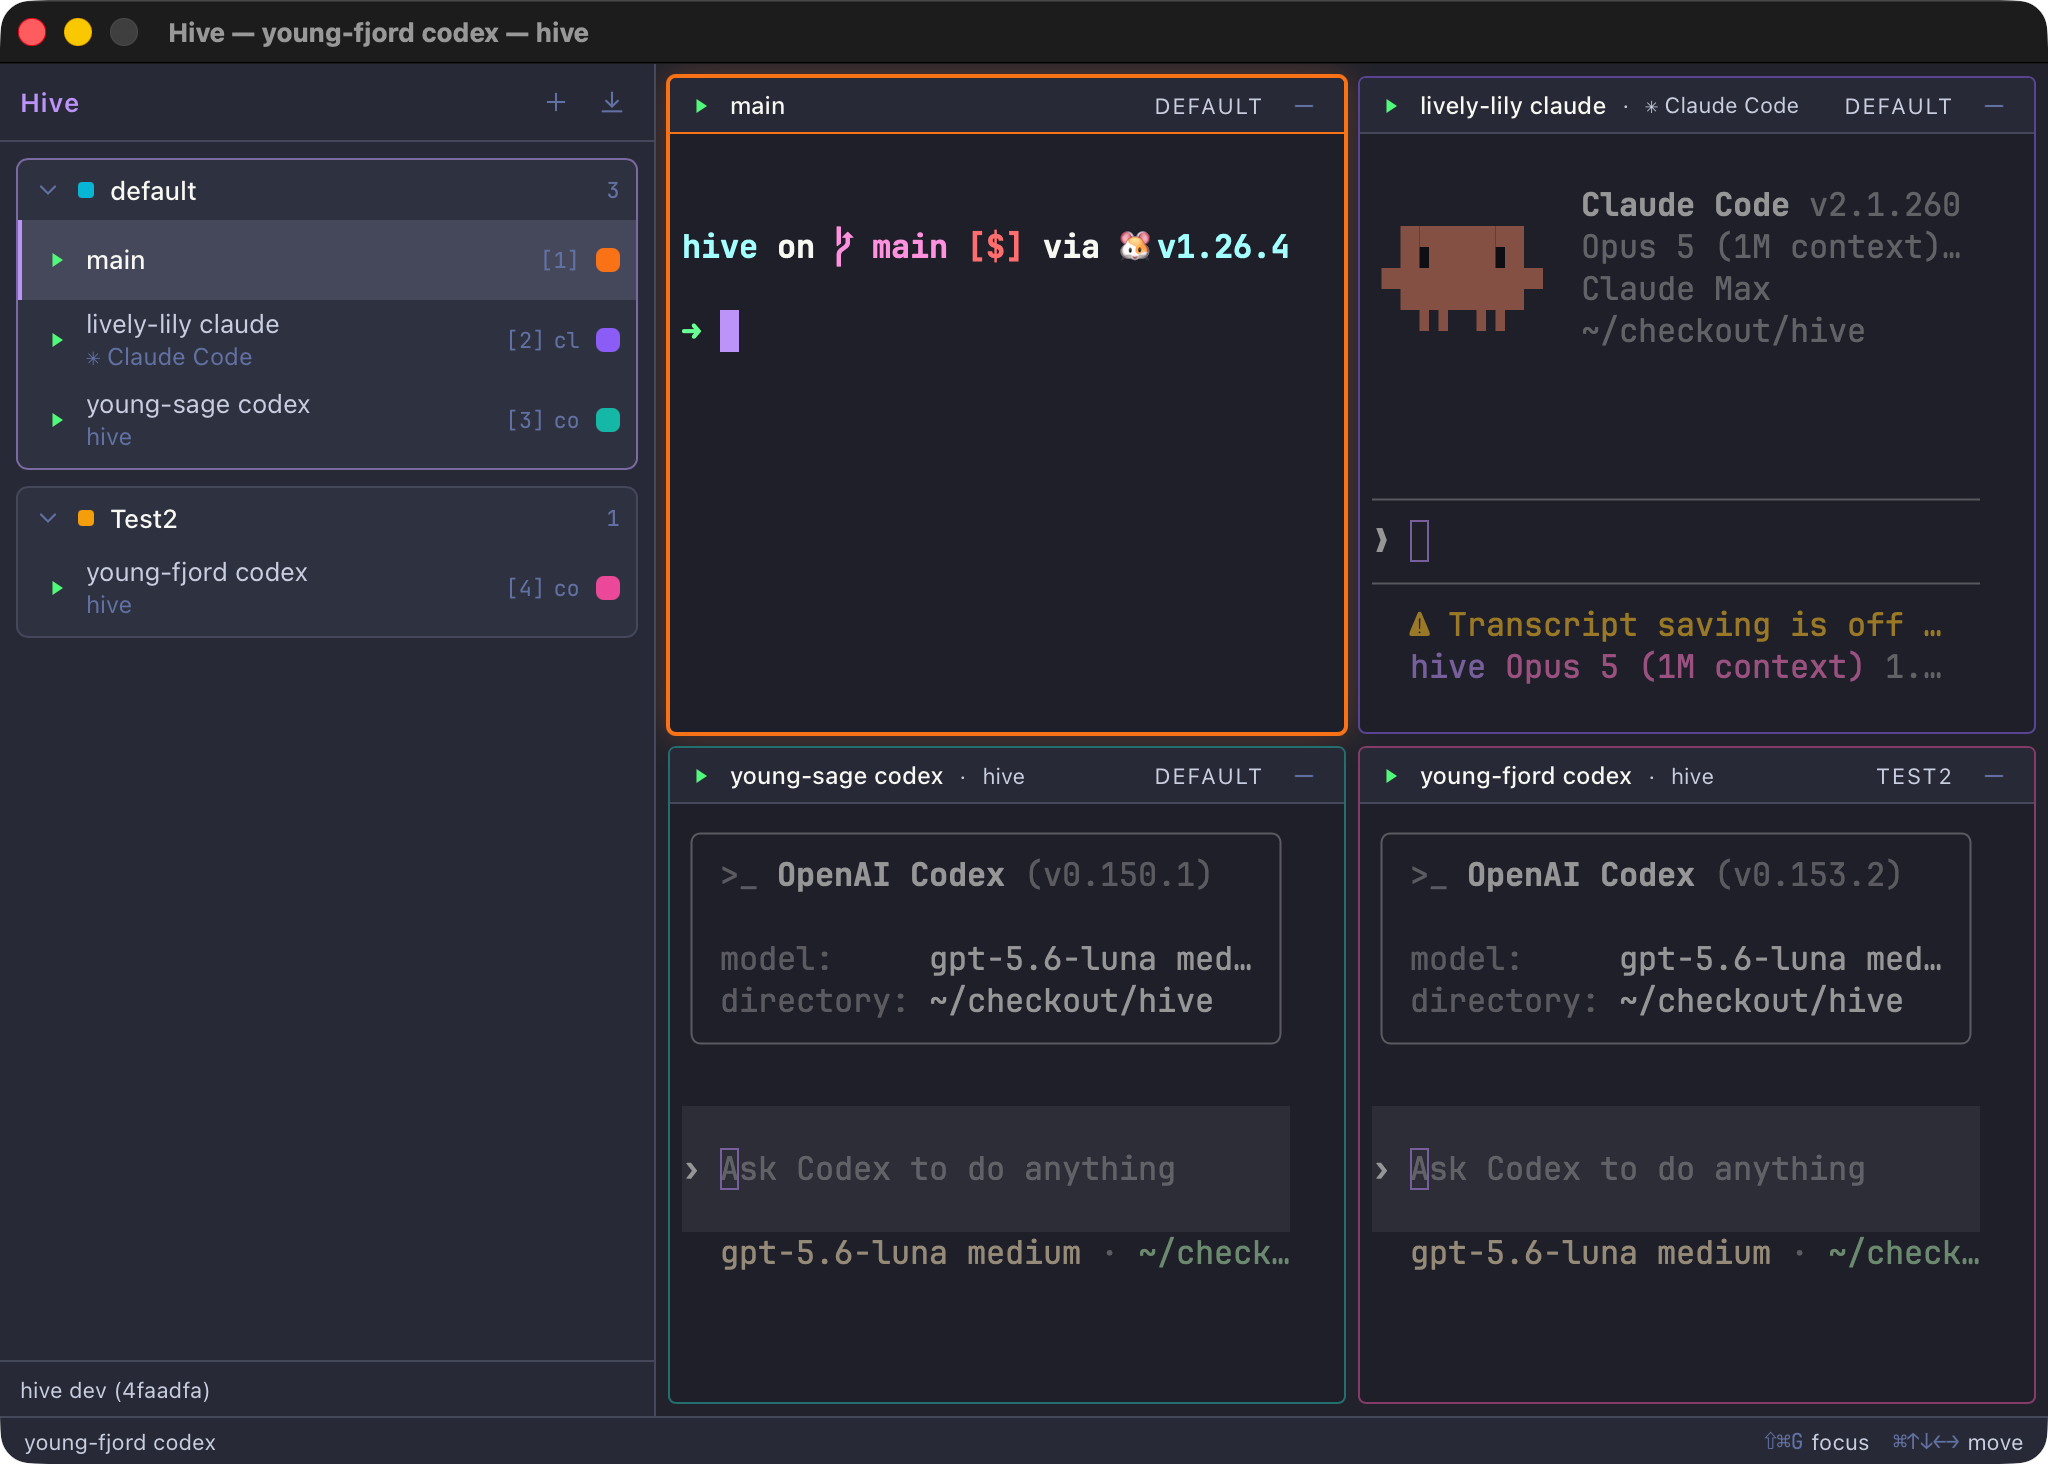Click TEST2 label in young-fjord codex header
2048x1464 pixels.
coord(1914,777)
